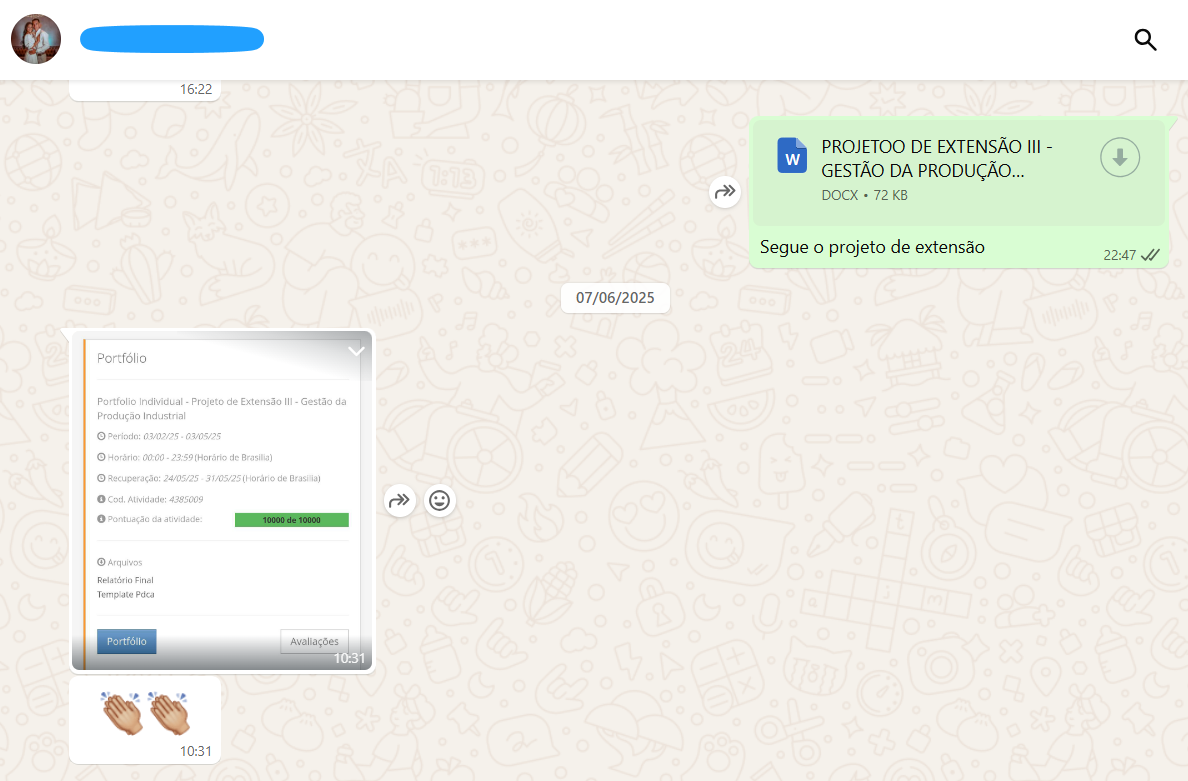Click the contact profile picture

click(36, 40)
